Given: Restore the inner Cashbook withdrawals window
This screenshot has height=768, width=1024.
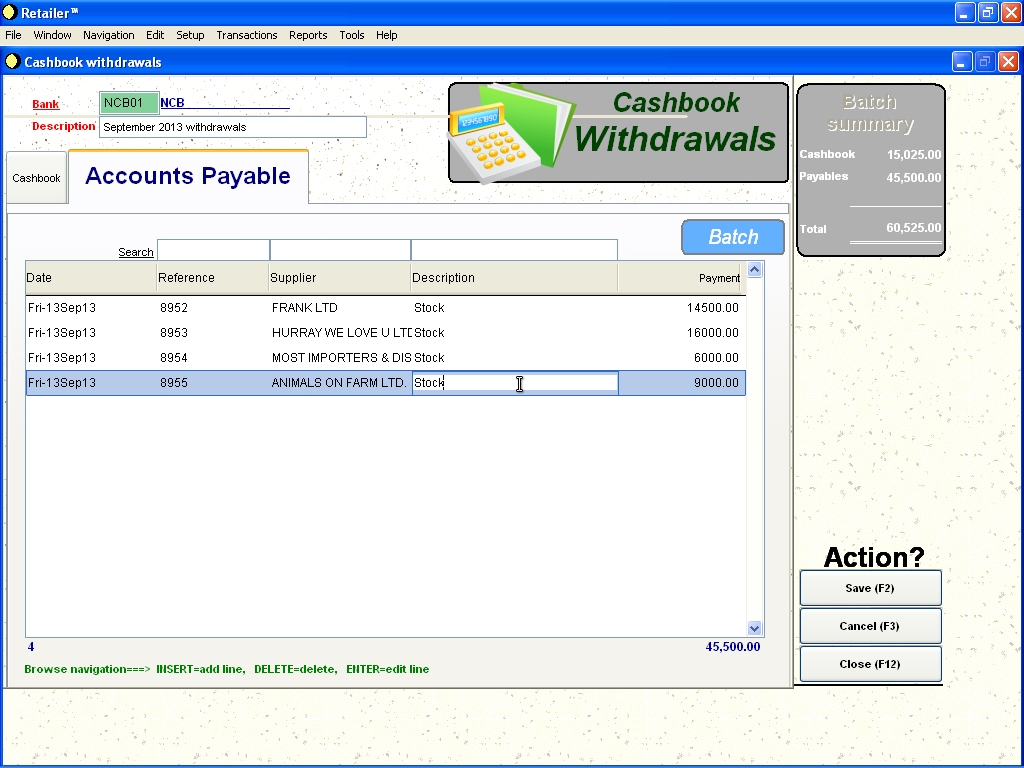Looking at the screenshot, I should point(984,61).
